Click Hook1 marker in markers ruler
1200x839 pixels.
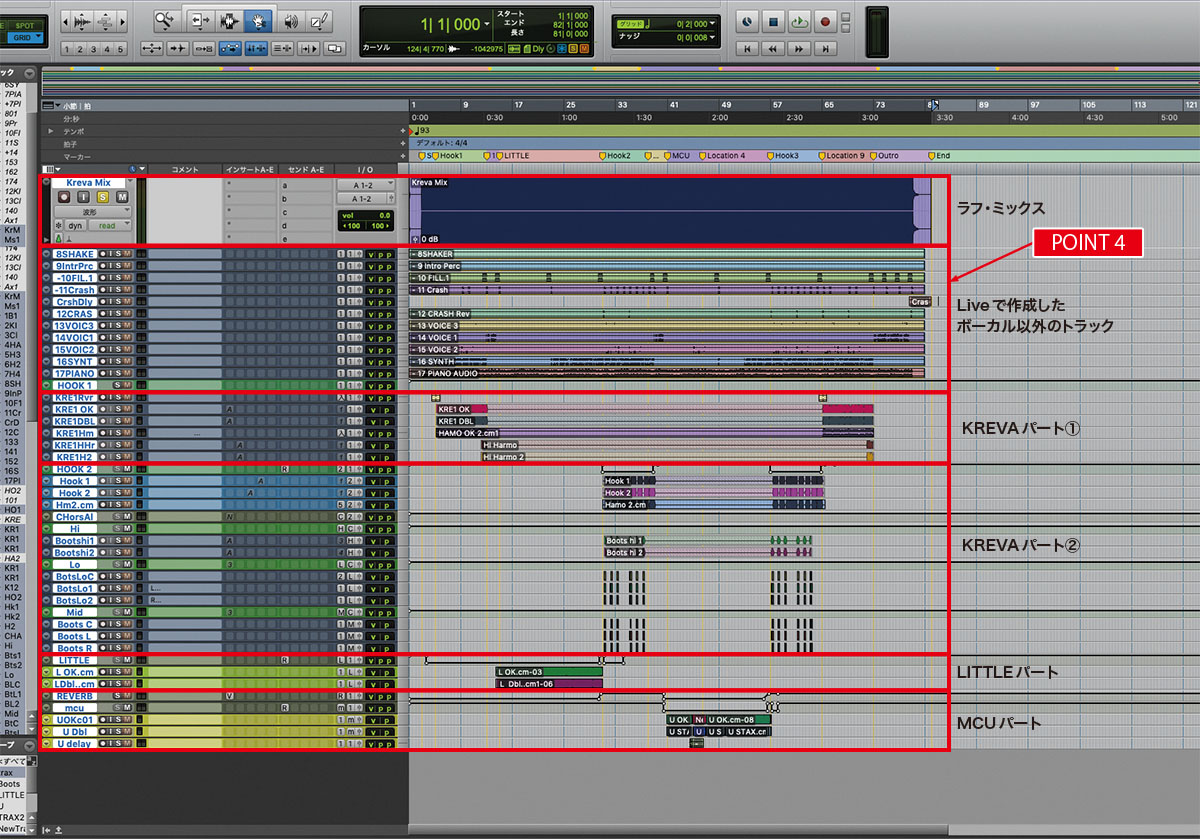pyautogui.click(x=448, y=156)
